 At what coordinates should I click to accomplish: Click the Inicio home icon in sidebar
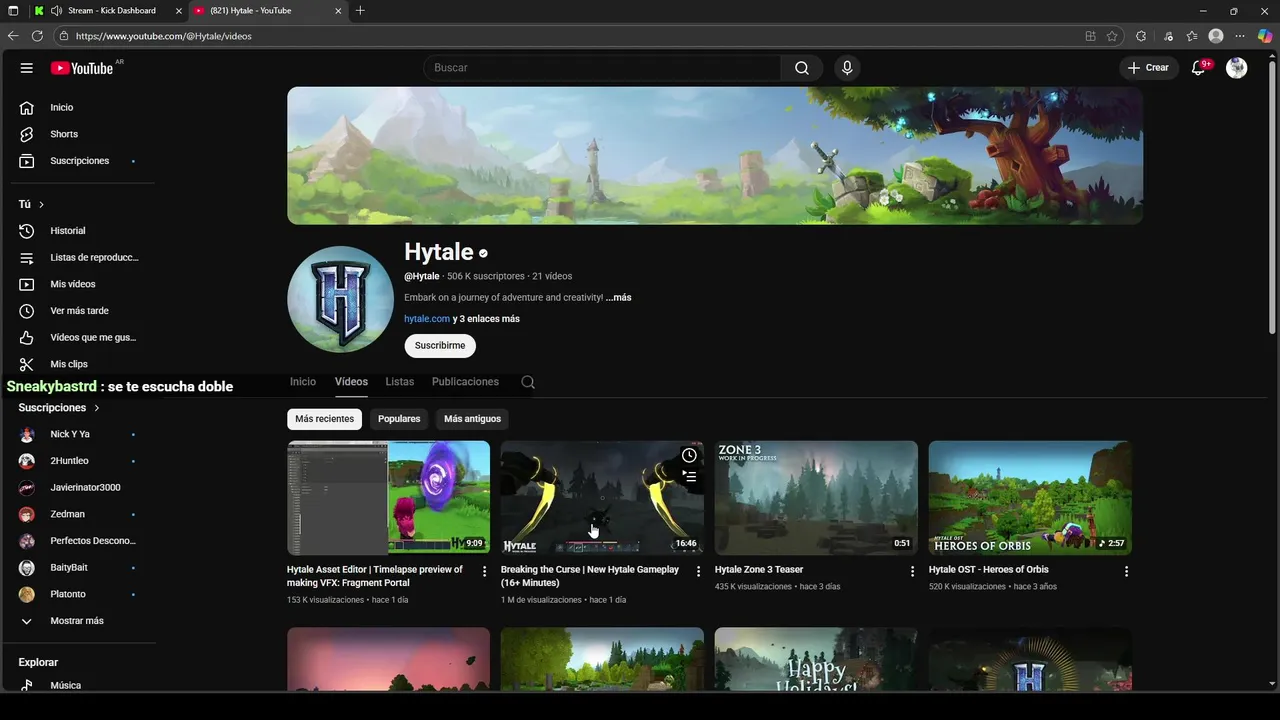(27, 107)
